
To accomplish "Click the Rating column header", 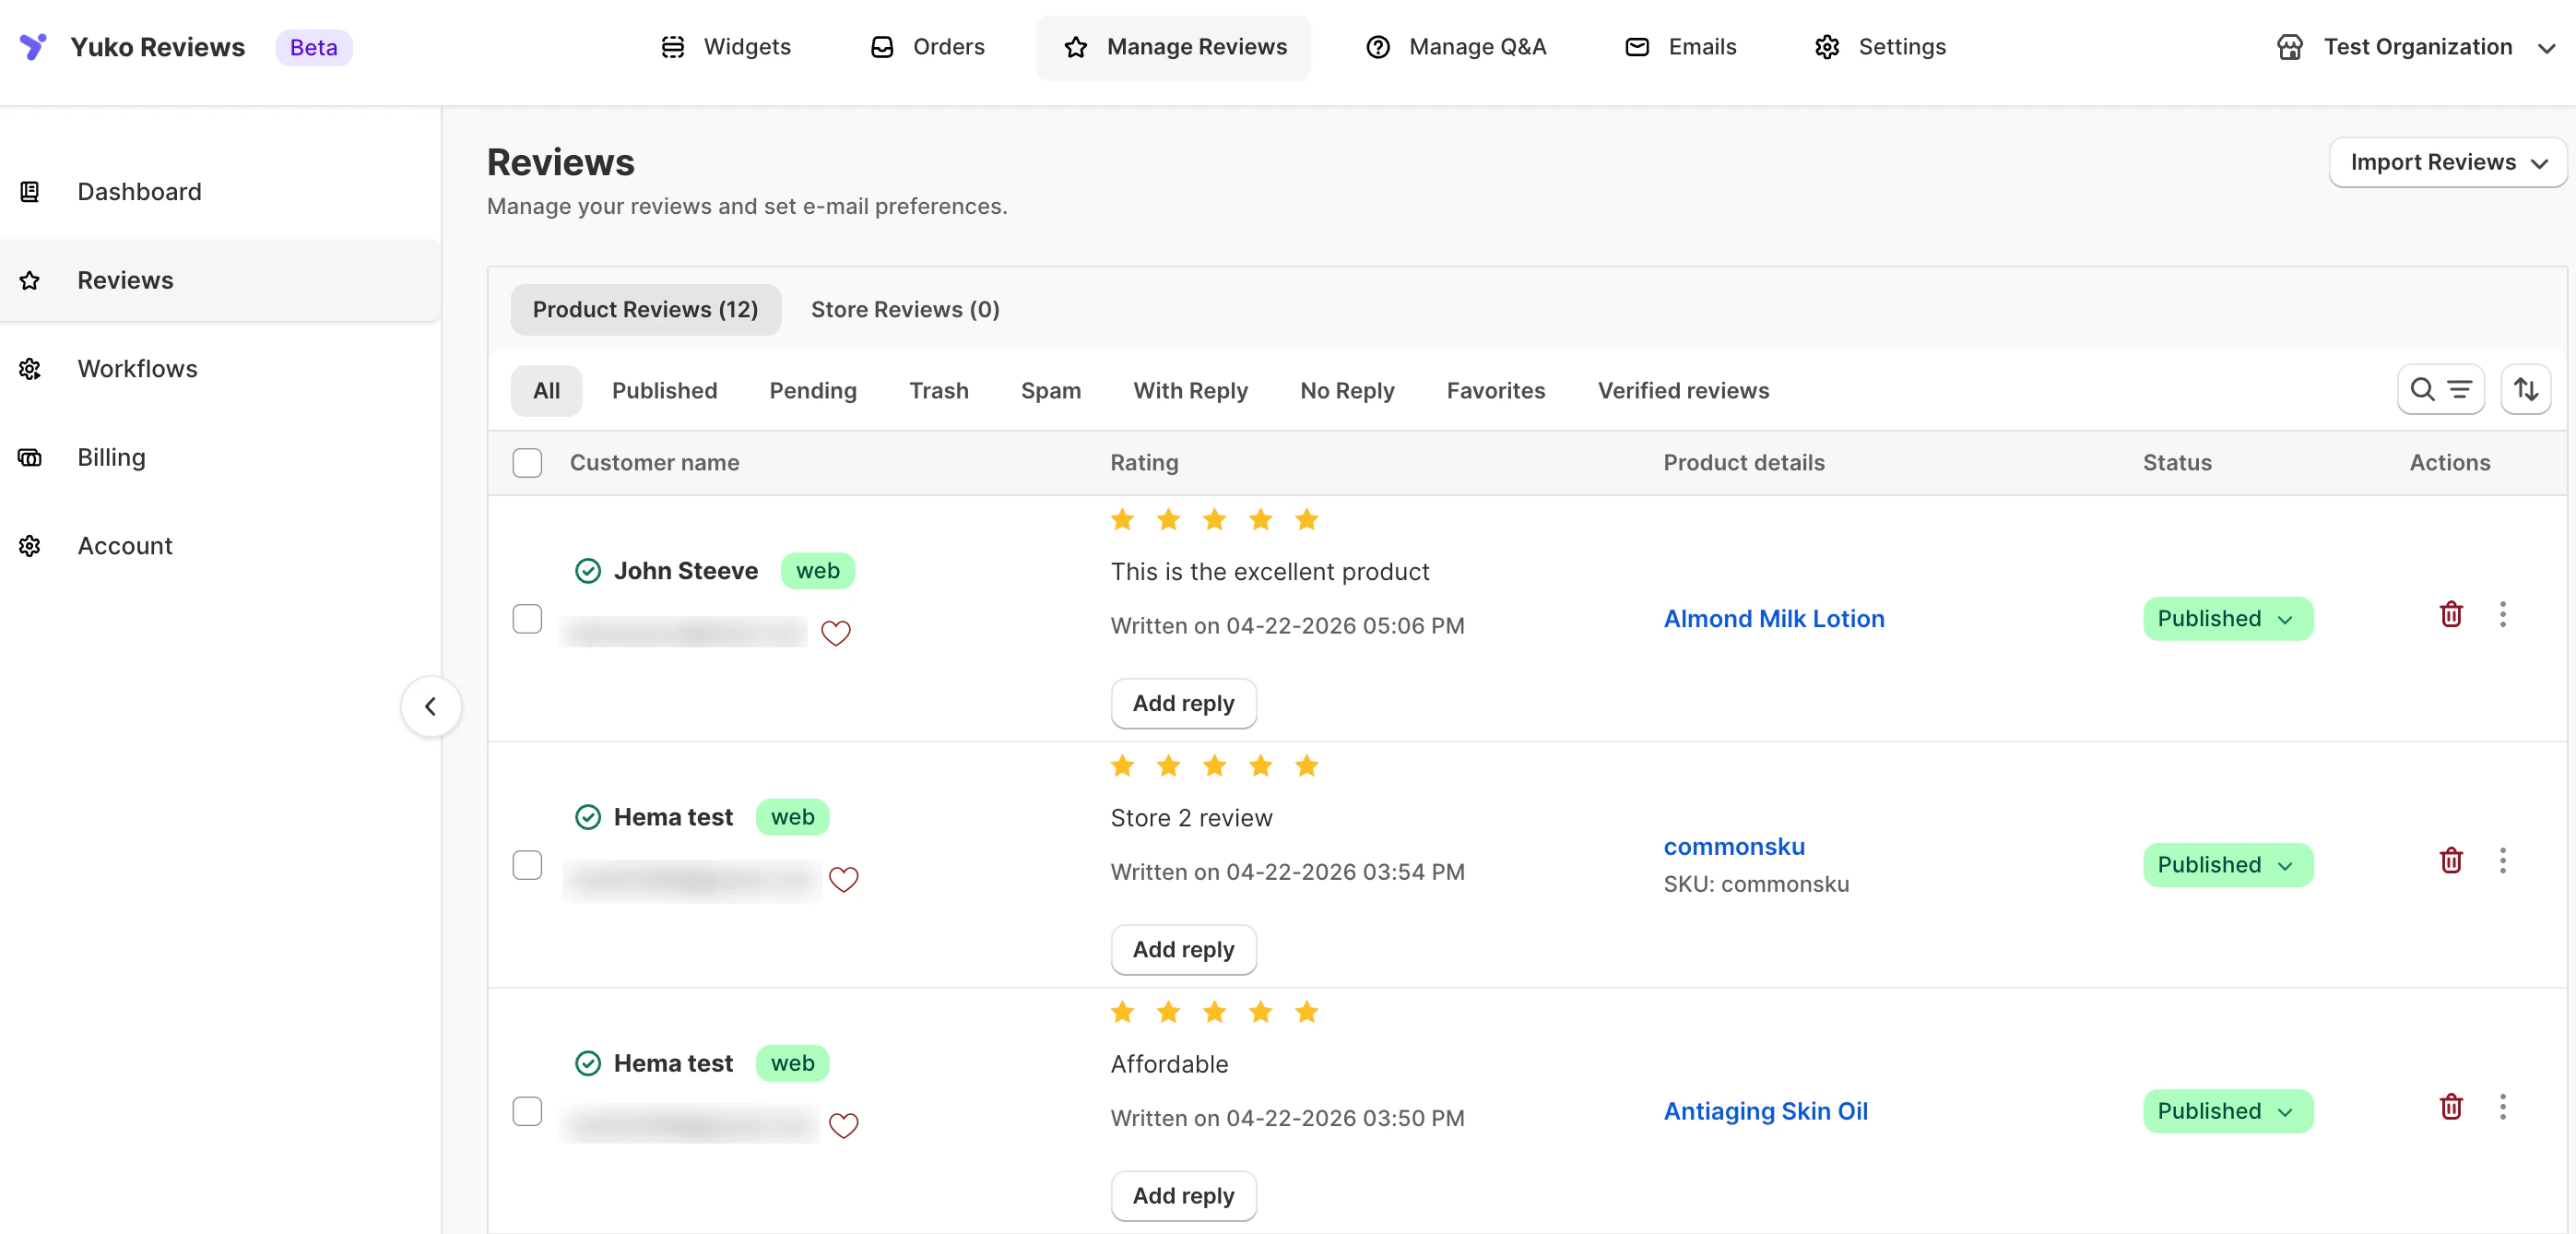I will [1144, 462].
